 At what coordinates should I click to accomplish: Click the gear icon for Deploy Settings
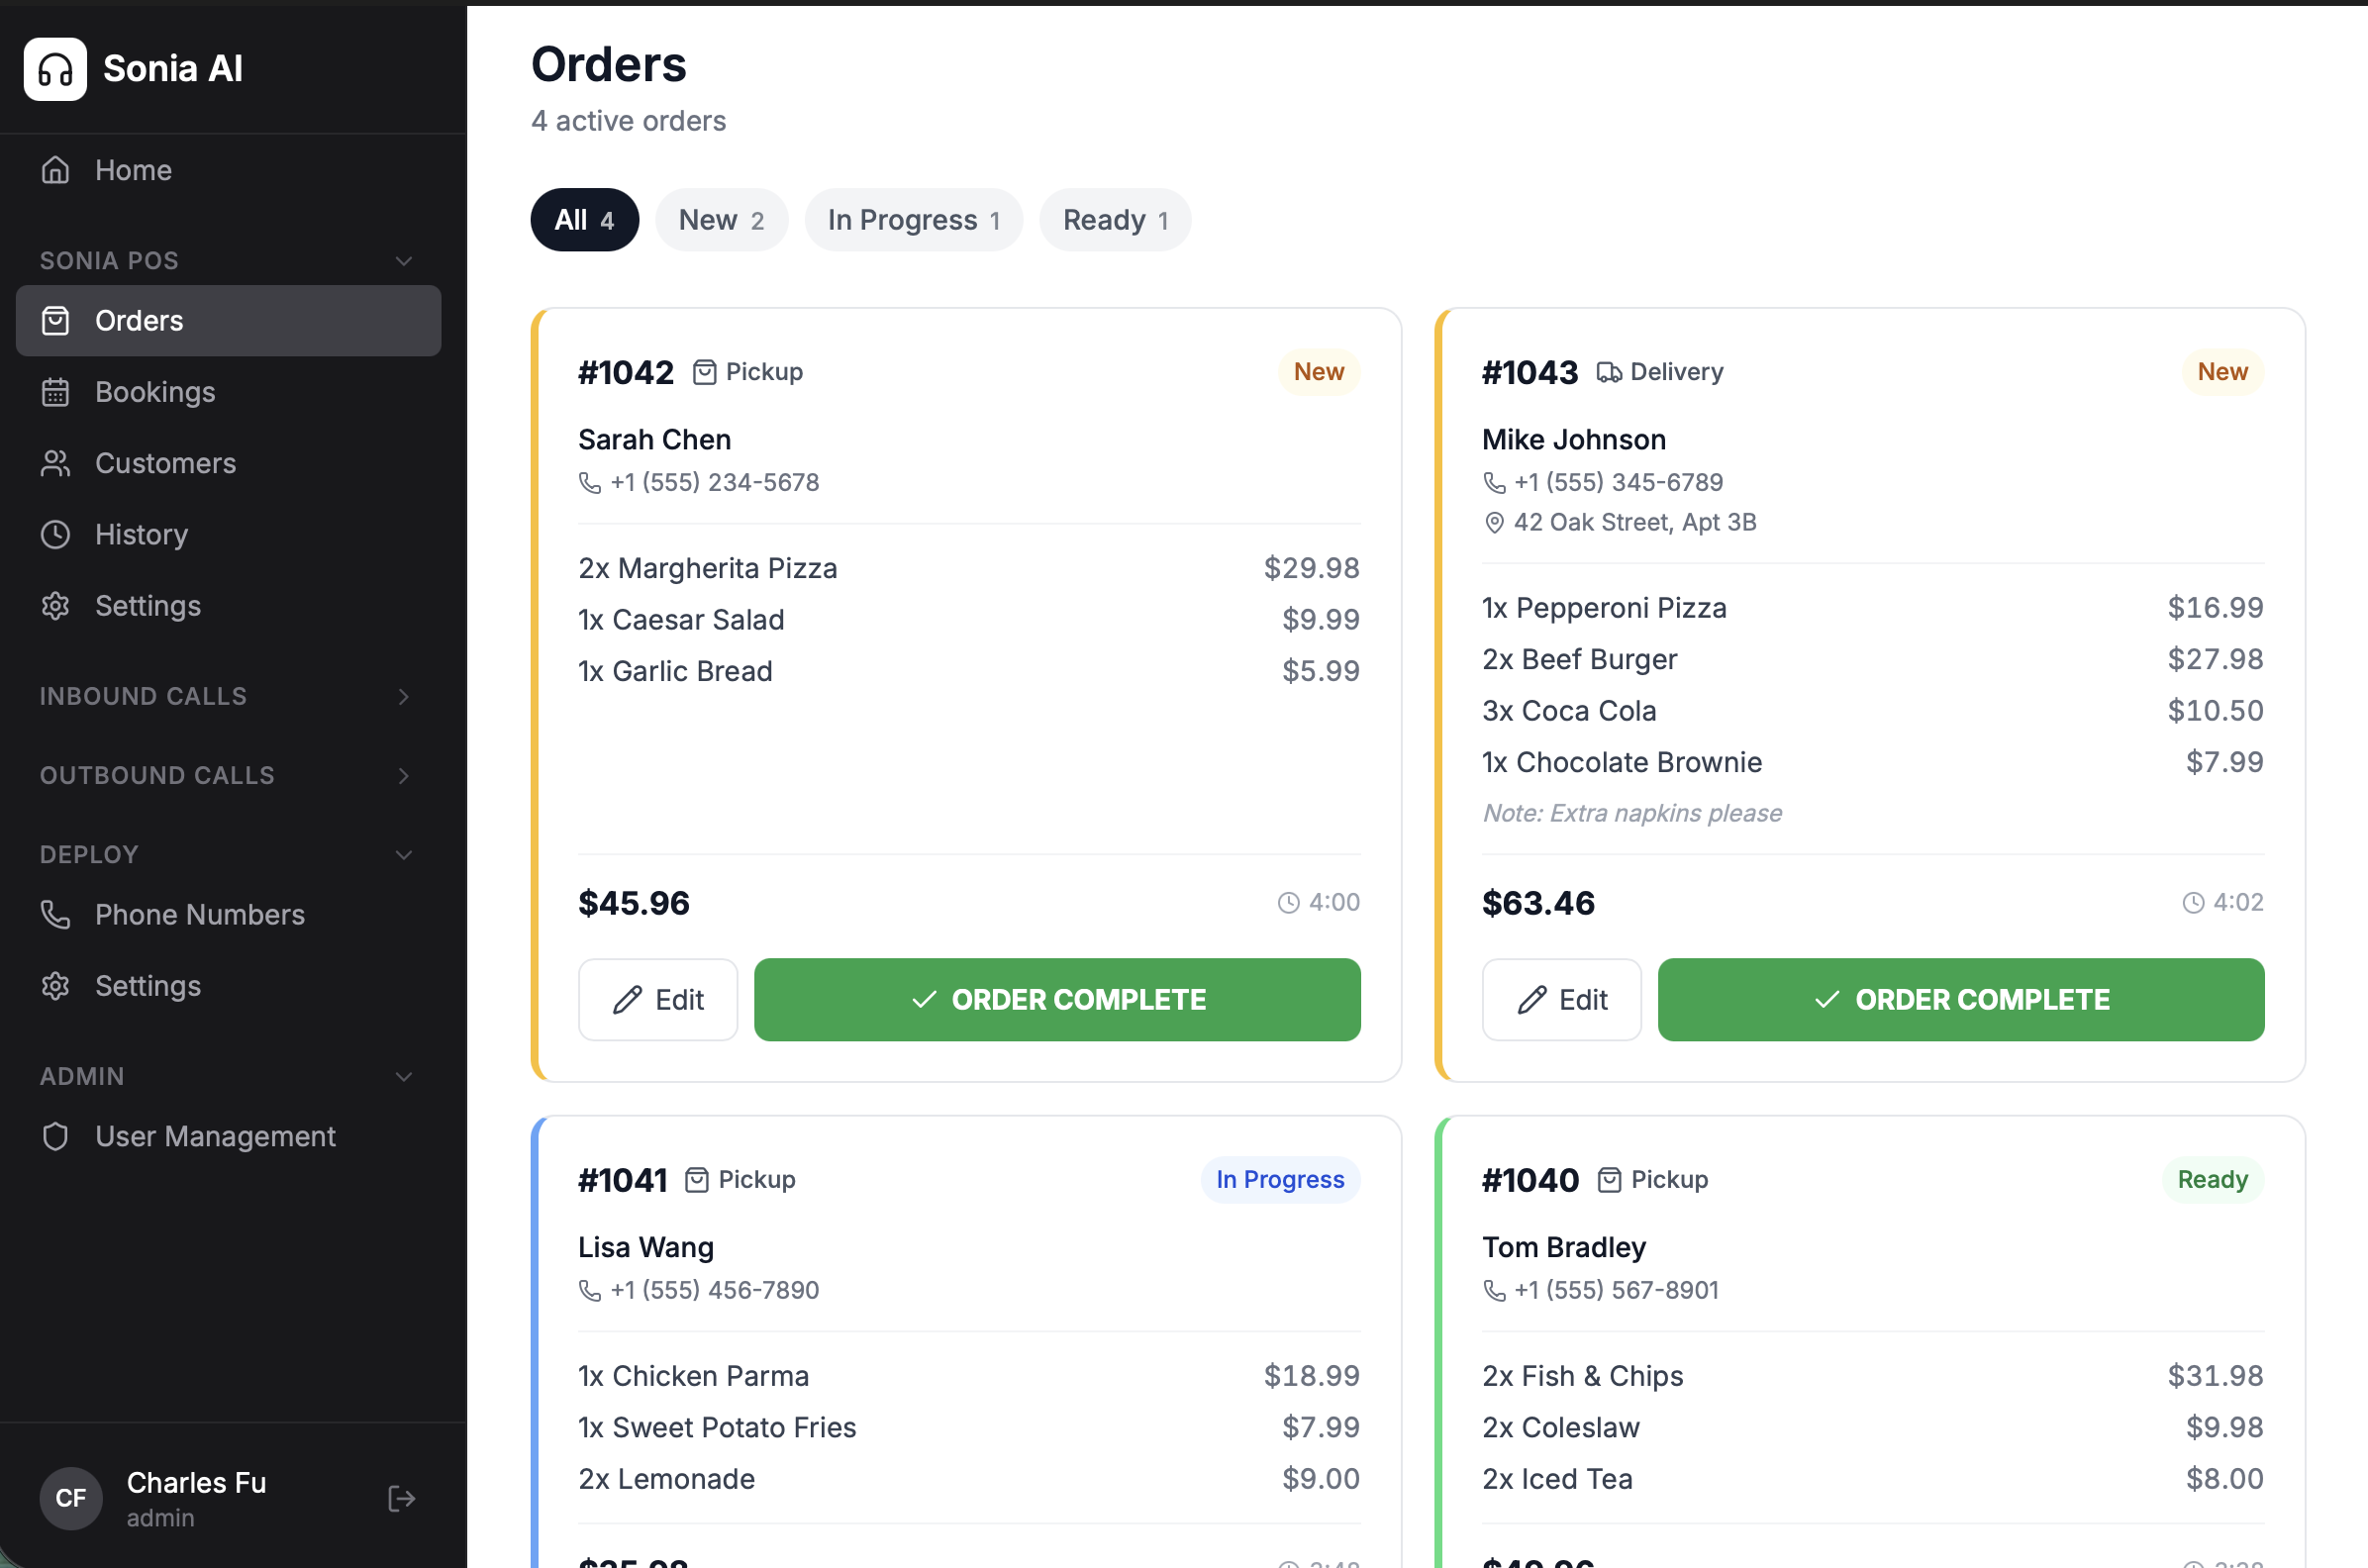(x=56, y=986)
